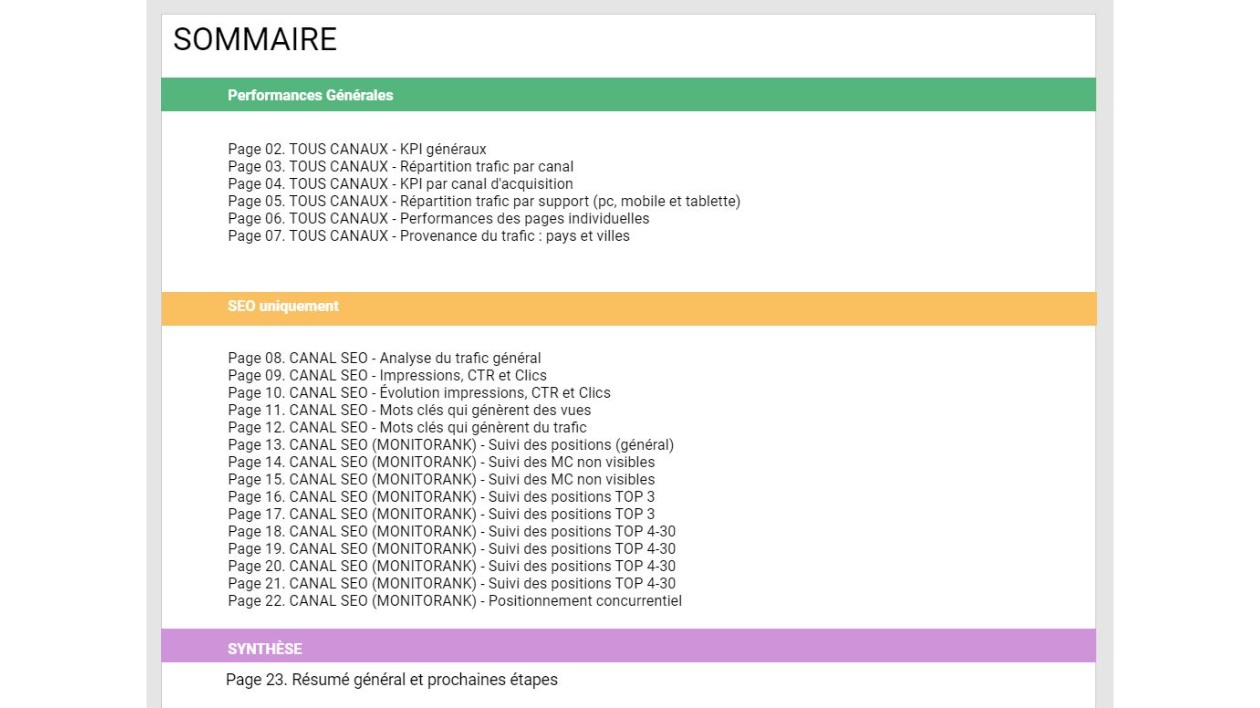Open Page 10 Évolution impressions, CTR et Clics
Viewport: 1260px width, 708px height.
(419, 393)
